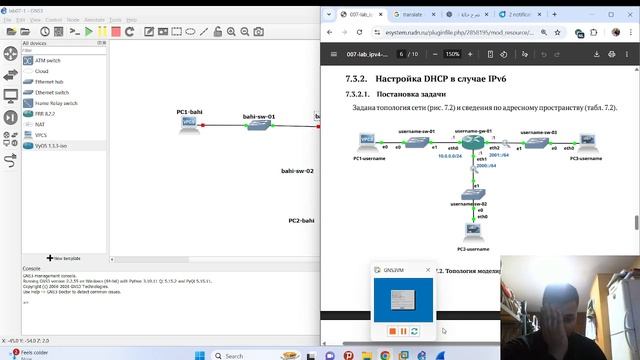The height and width of the screenshot is (360, 640).
Task: Bookmark this page star icon
Action: (557, 32)
